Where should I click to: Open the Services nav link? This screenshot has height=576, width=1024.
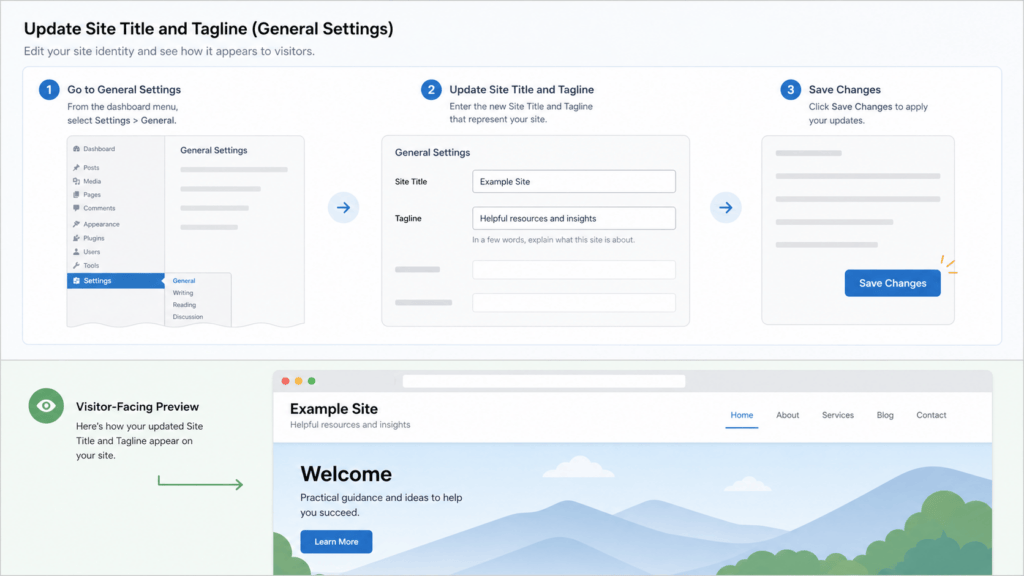click(838, 415)
